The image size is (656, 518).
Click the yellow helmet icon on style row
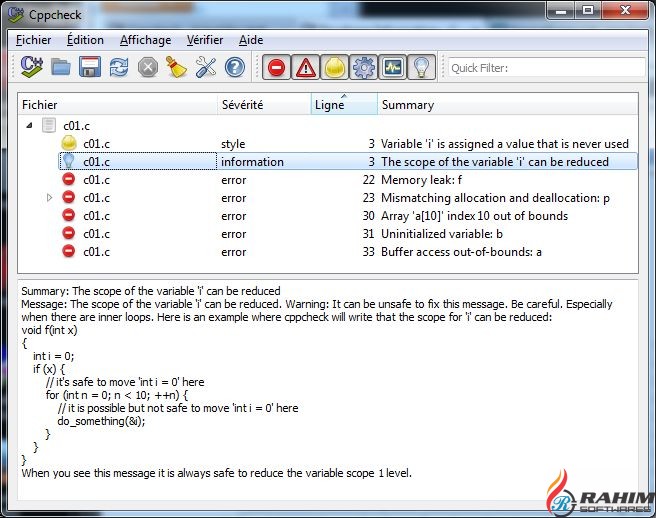[x=69, y=144]
